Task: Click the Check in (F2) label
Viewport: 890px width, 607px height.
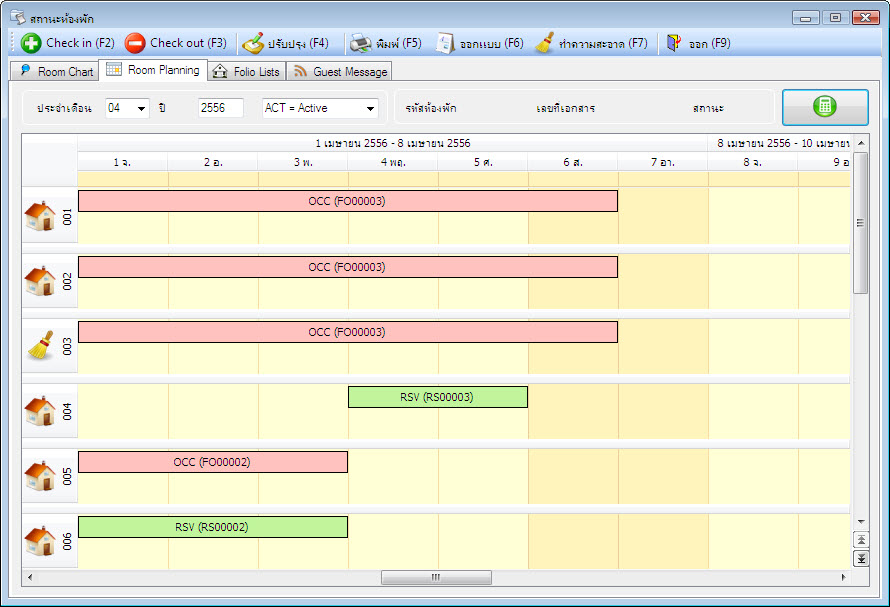Action: [x=81, y=43]
